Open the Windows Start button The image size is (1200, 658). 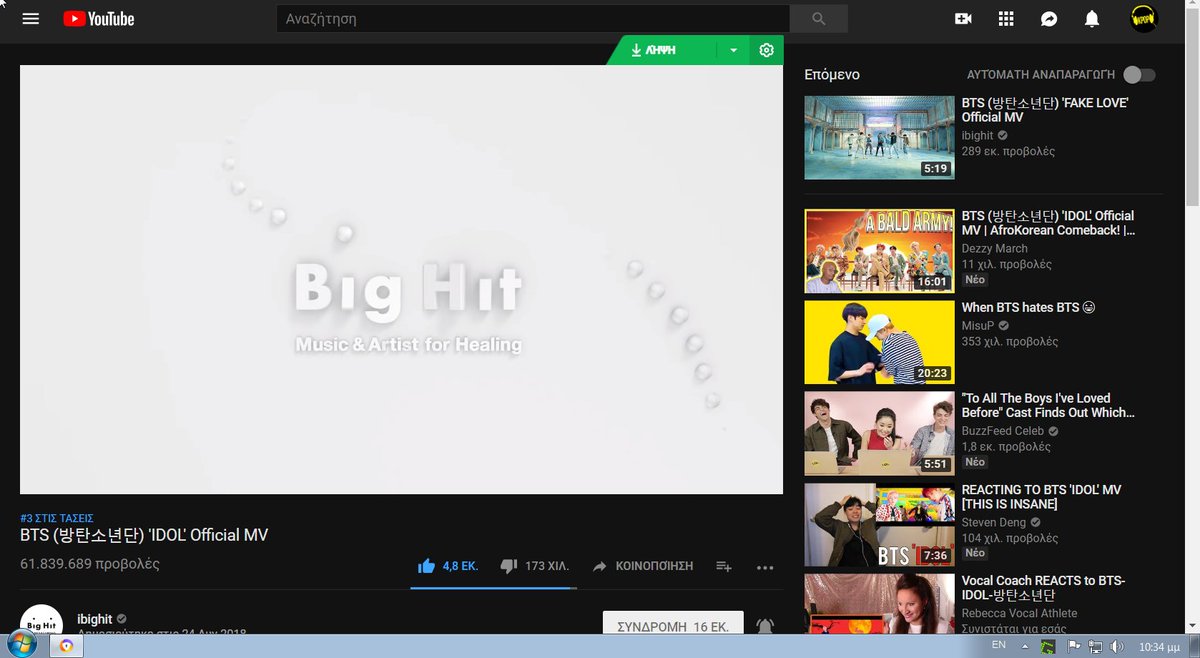click(x=21, y=645)
